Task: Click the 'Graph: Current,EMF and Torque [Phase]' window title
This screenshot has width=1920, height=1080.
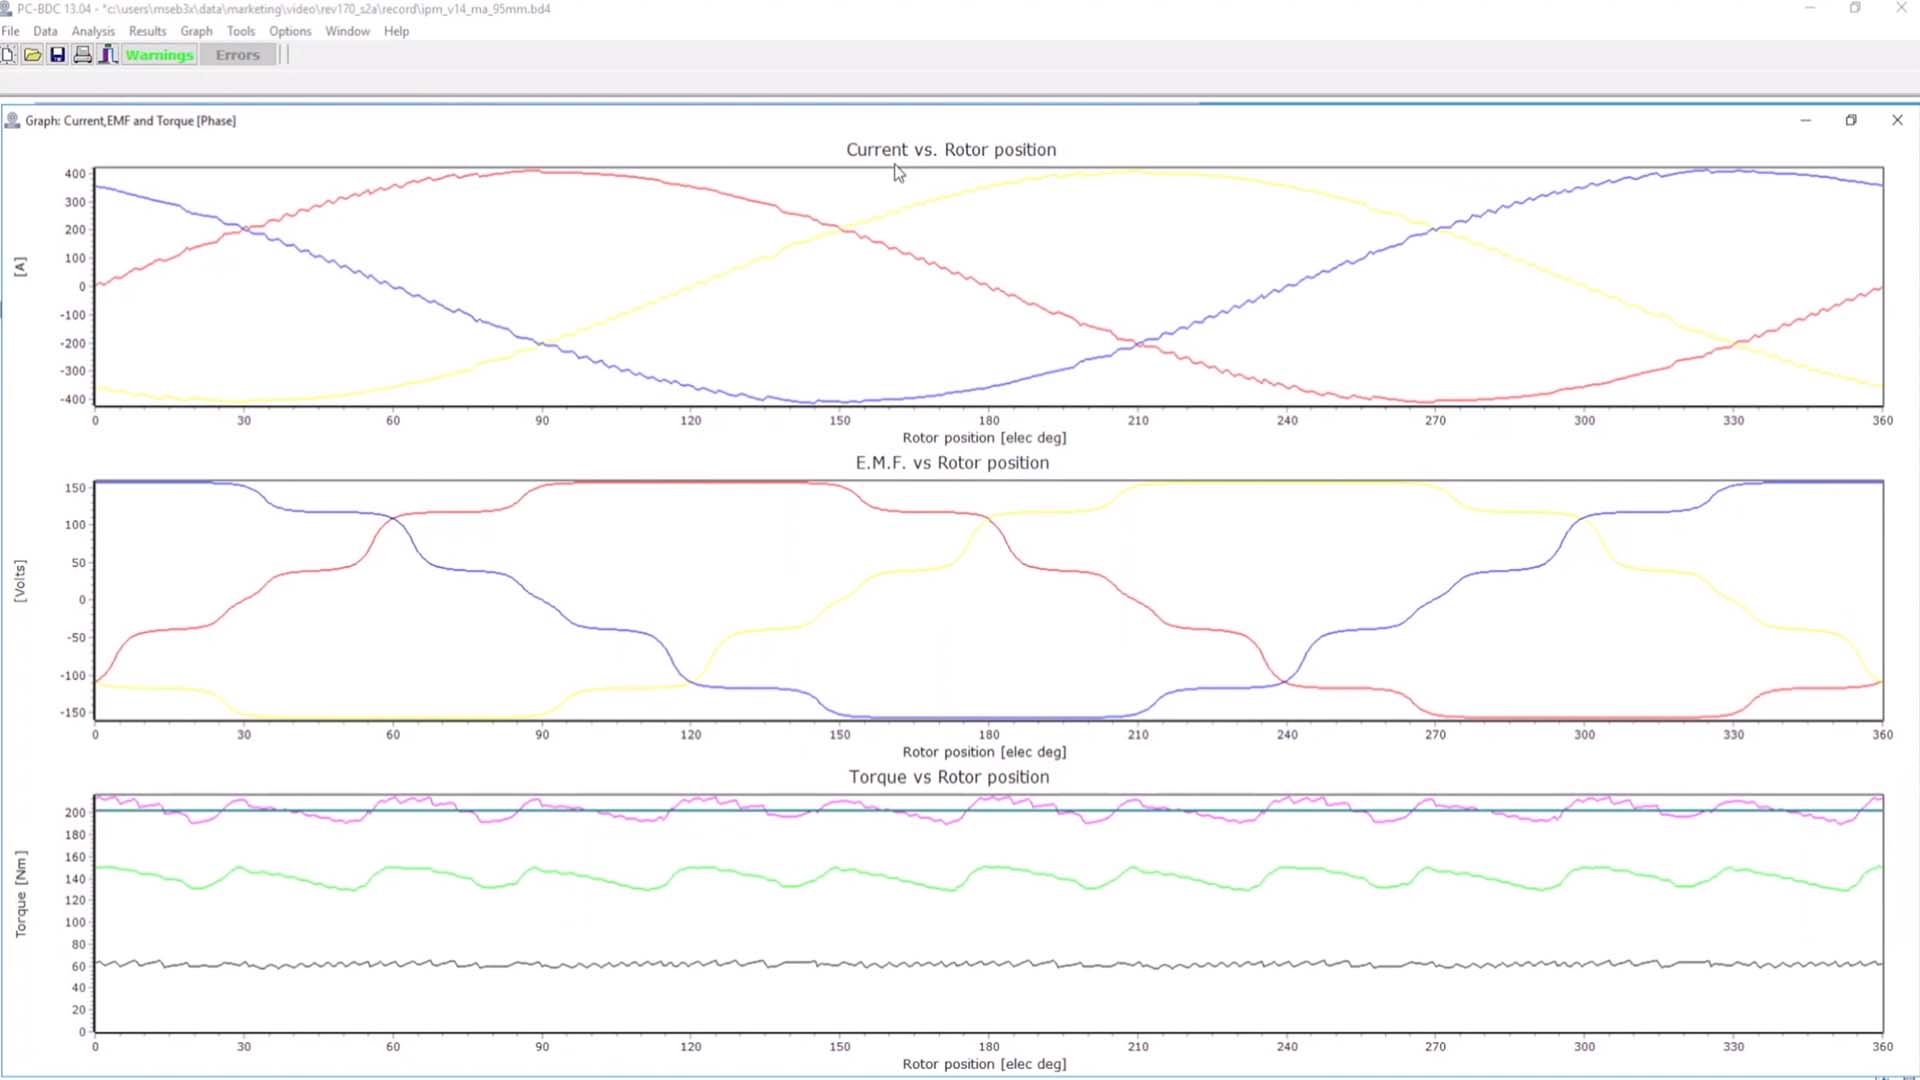Action: 130,121
